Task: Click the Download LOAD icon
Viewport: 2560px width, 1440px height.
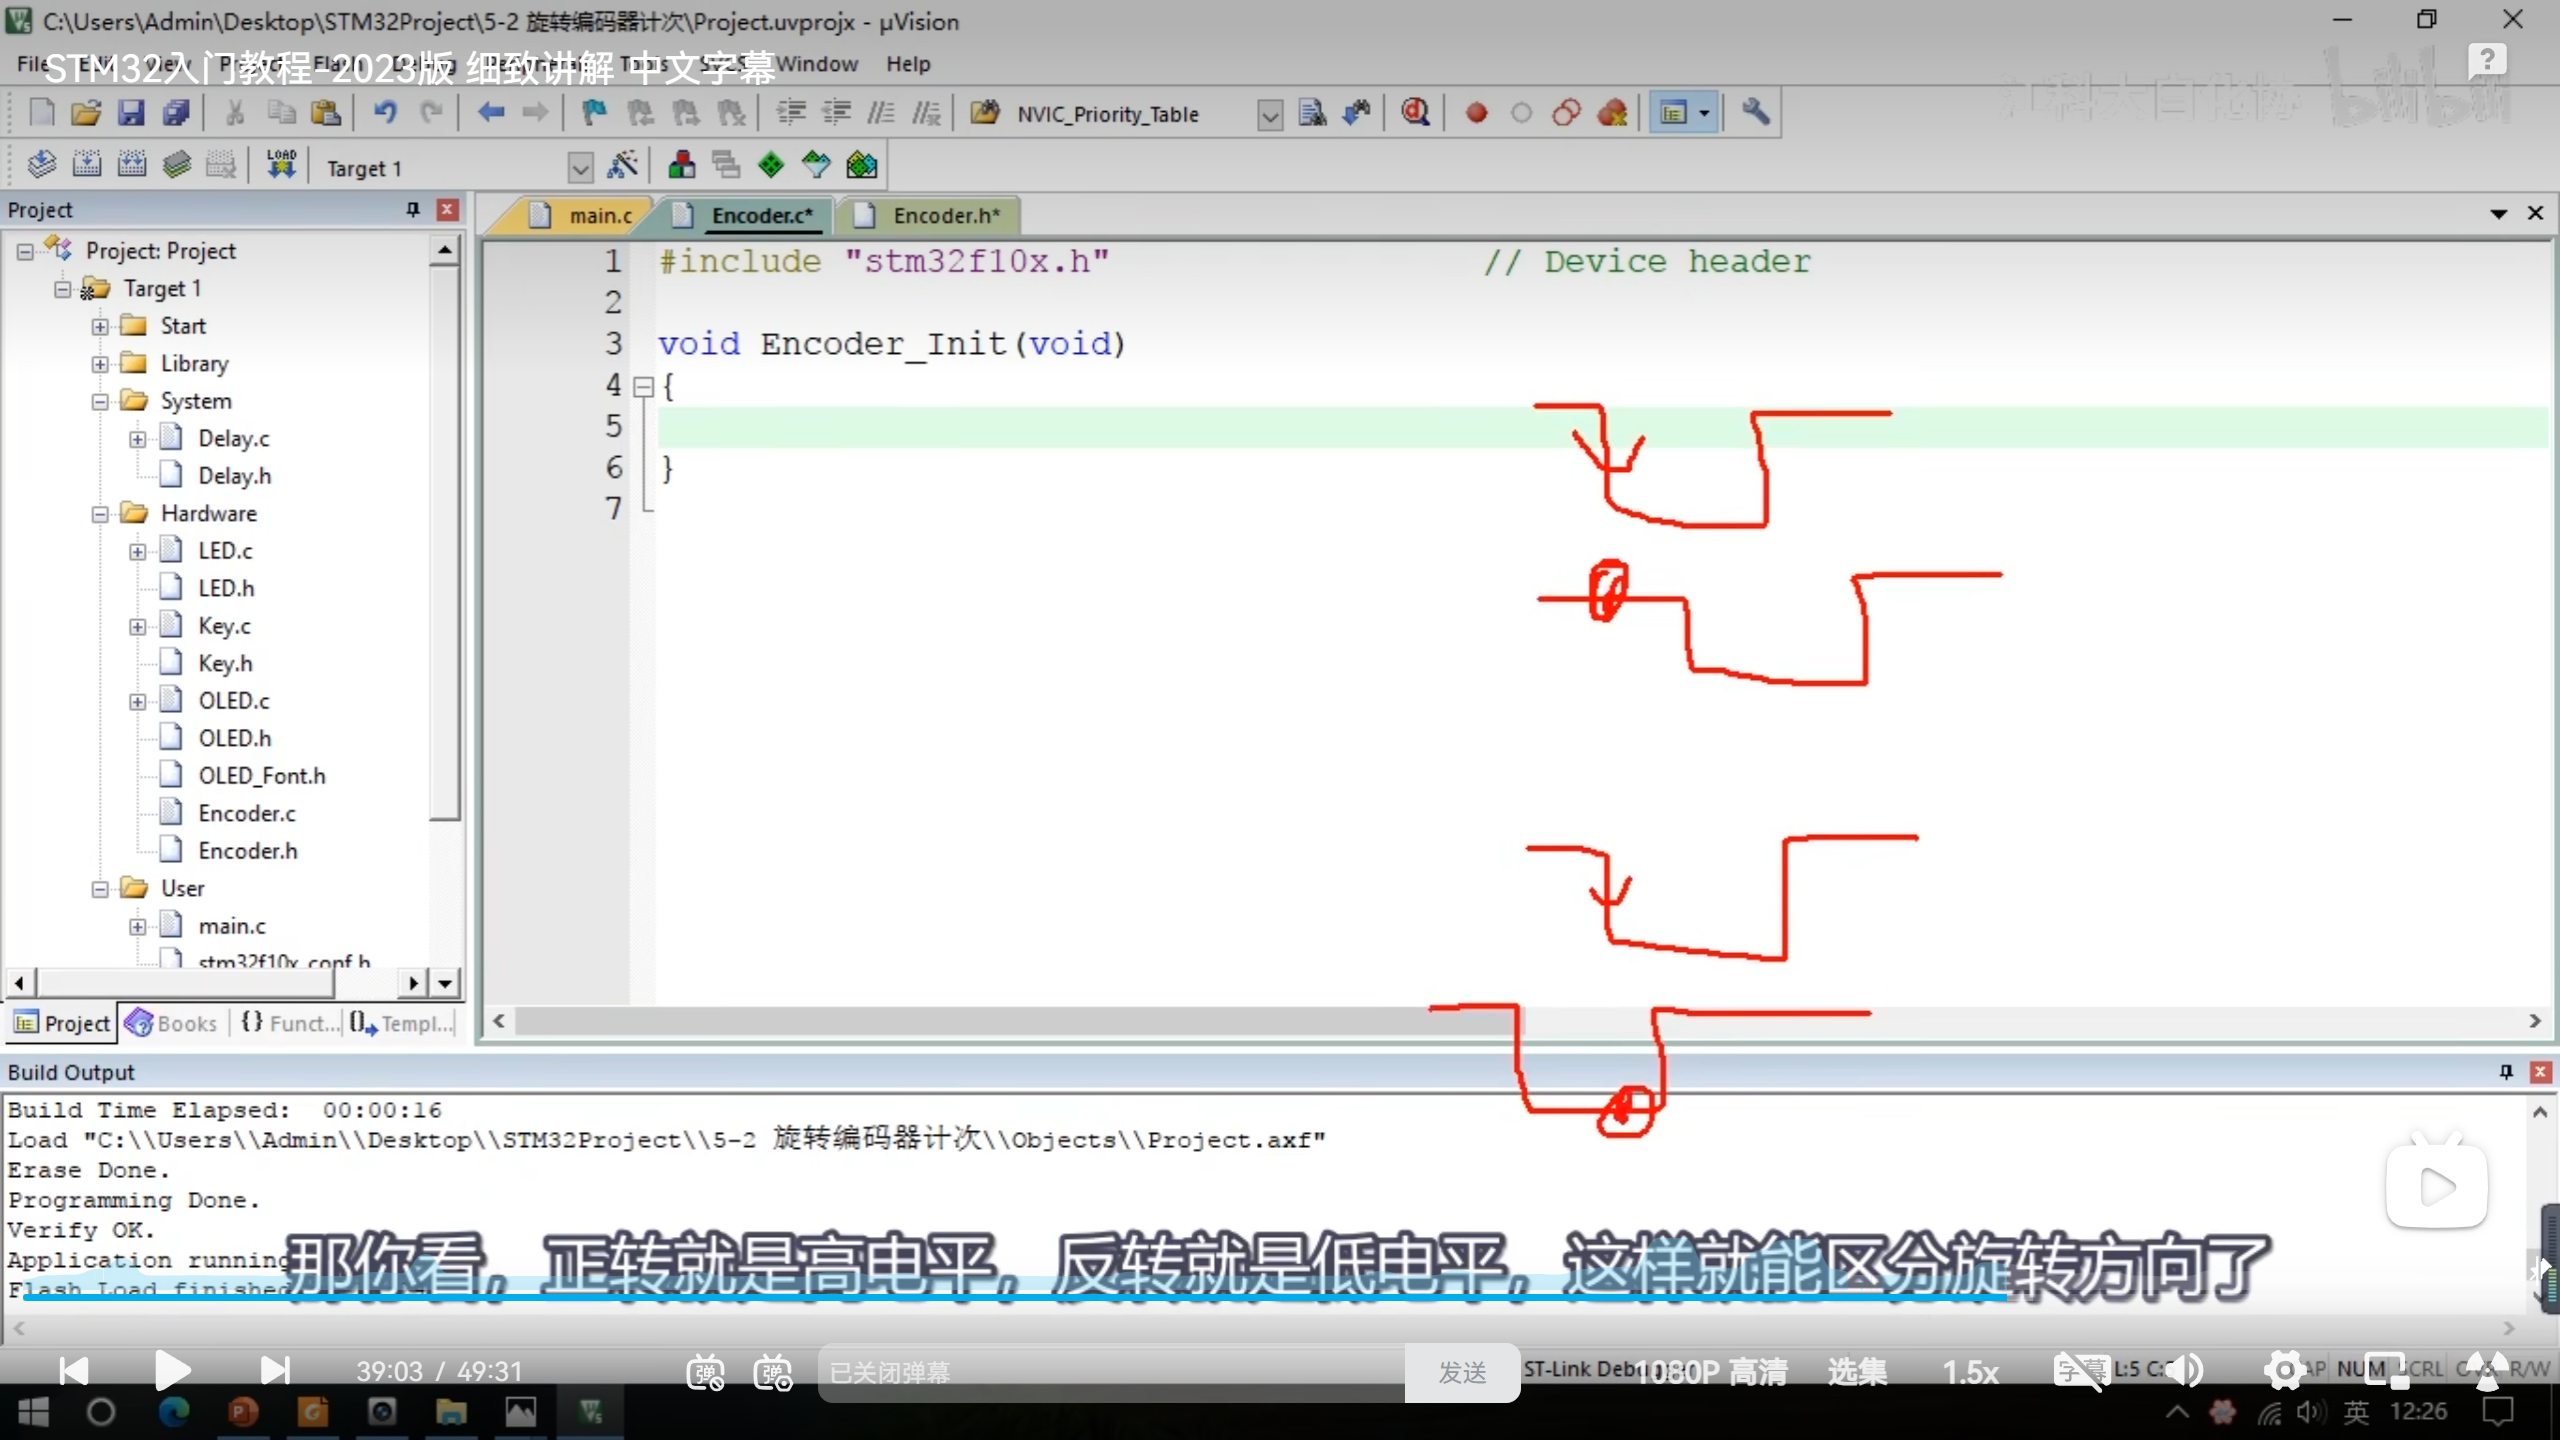Action: (281, 165)
